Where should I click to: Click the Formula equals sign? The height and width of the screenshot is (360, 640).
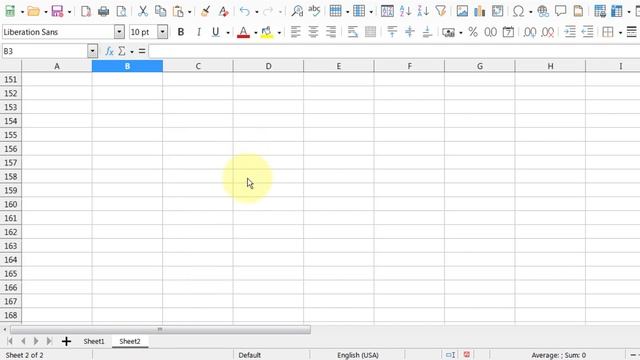point(142,51)
